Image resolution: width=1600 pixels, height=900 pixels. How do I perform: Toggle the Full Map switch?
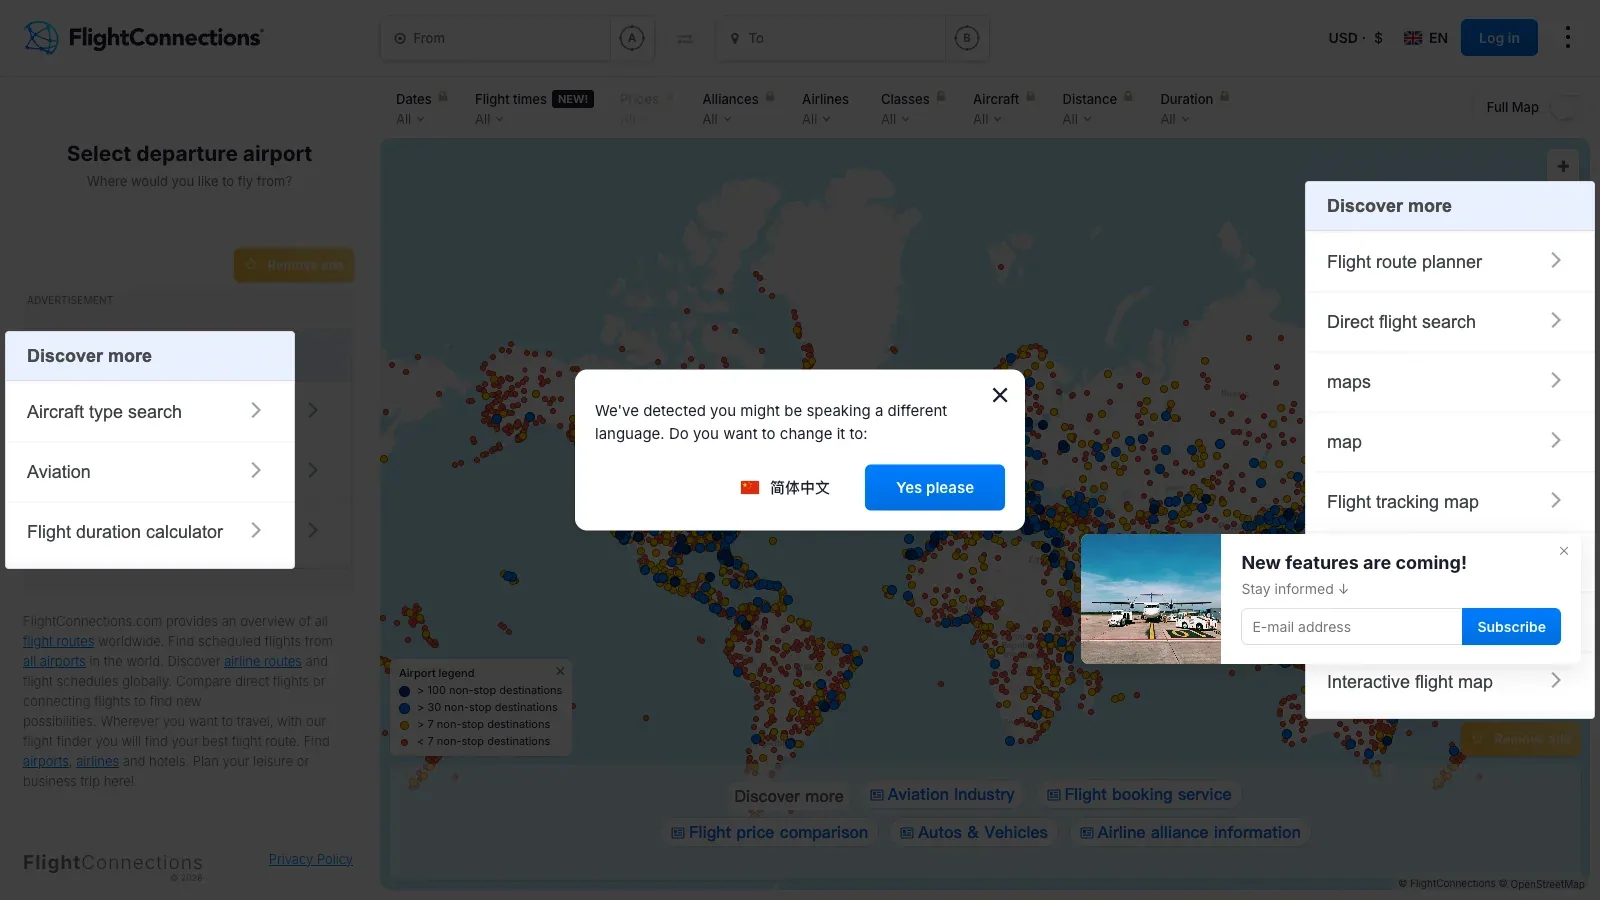[1566, 108]
